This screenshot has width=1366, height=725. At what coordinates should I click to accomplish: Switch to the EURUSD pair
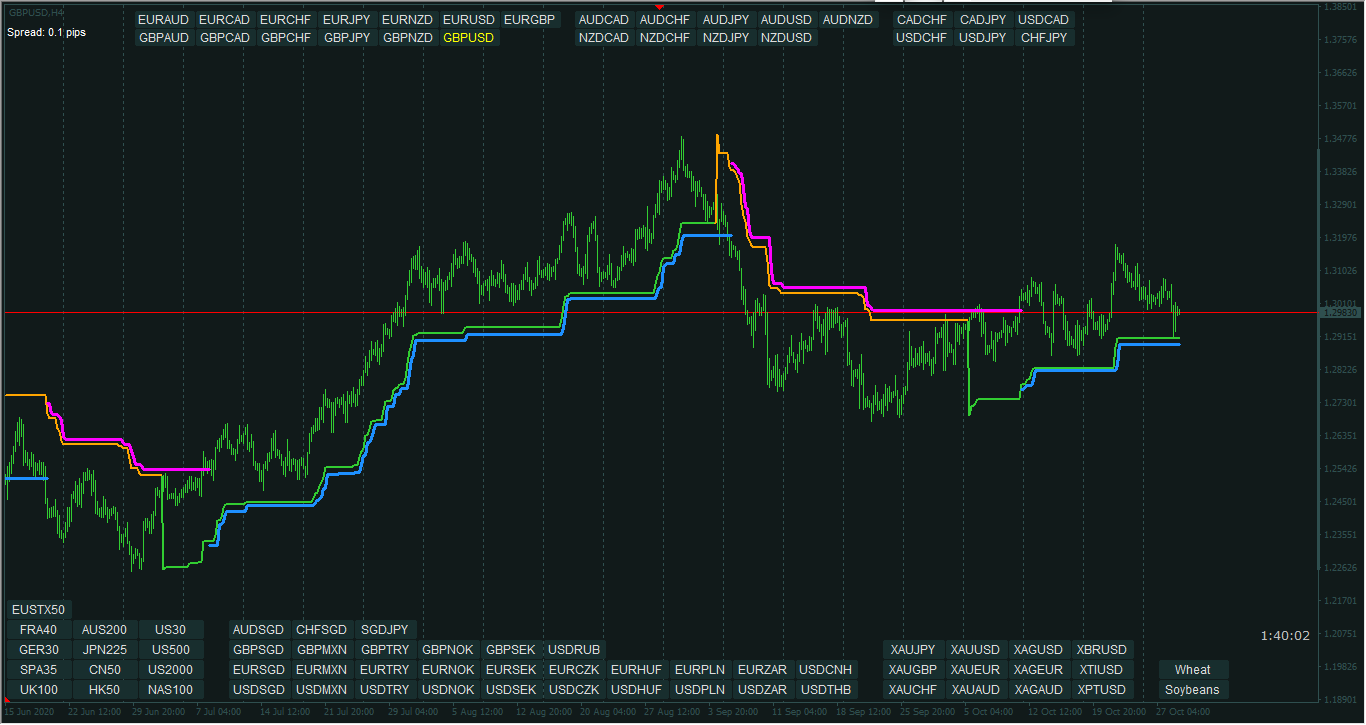[x=469, y=20]
